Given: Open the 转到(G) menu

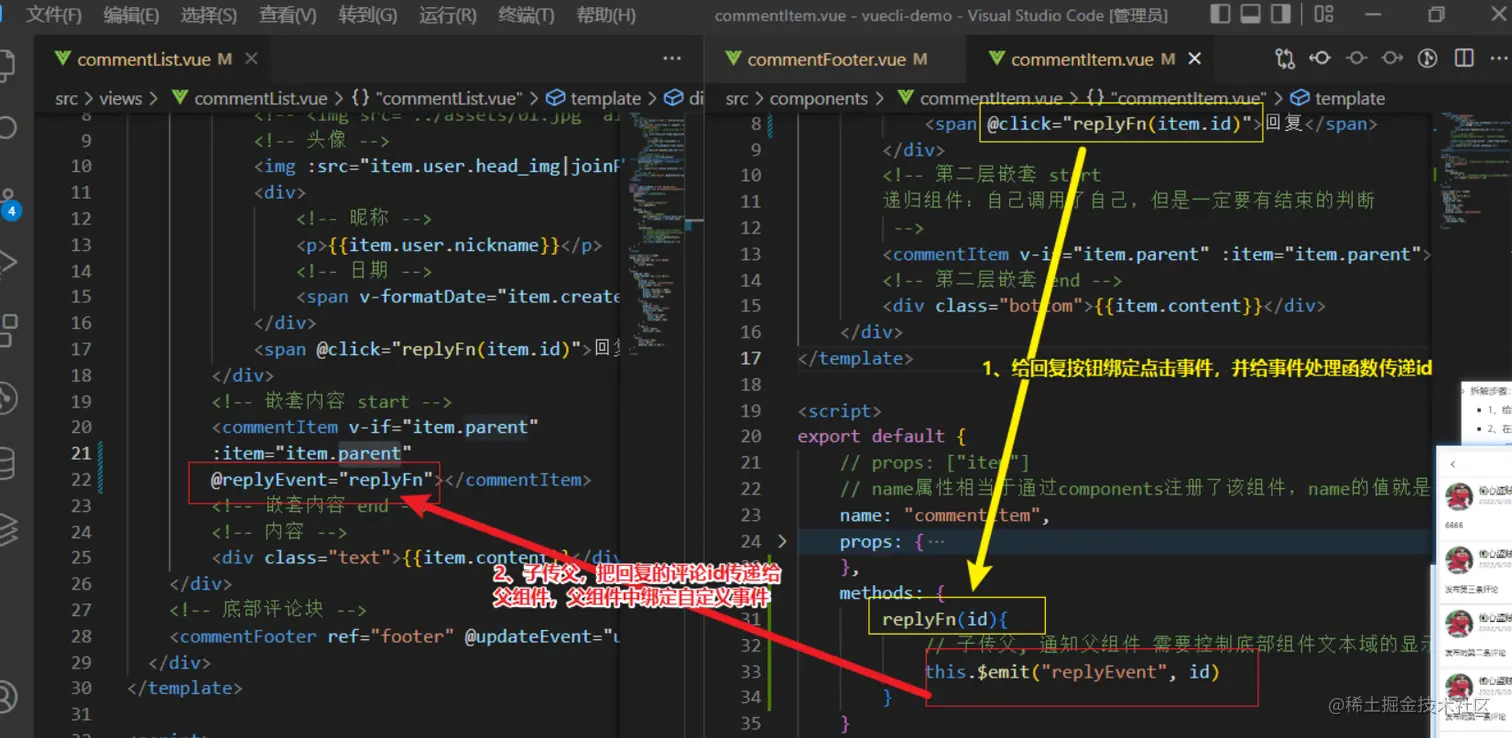Looking at the screenshot, I should 368,15.
